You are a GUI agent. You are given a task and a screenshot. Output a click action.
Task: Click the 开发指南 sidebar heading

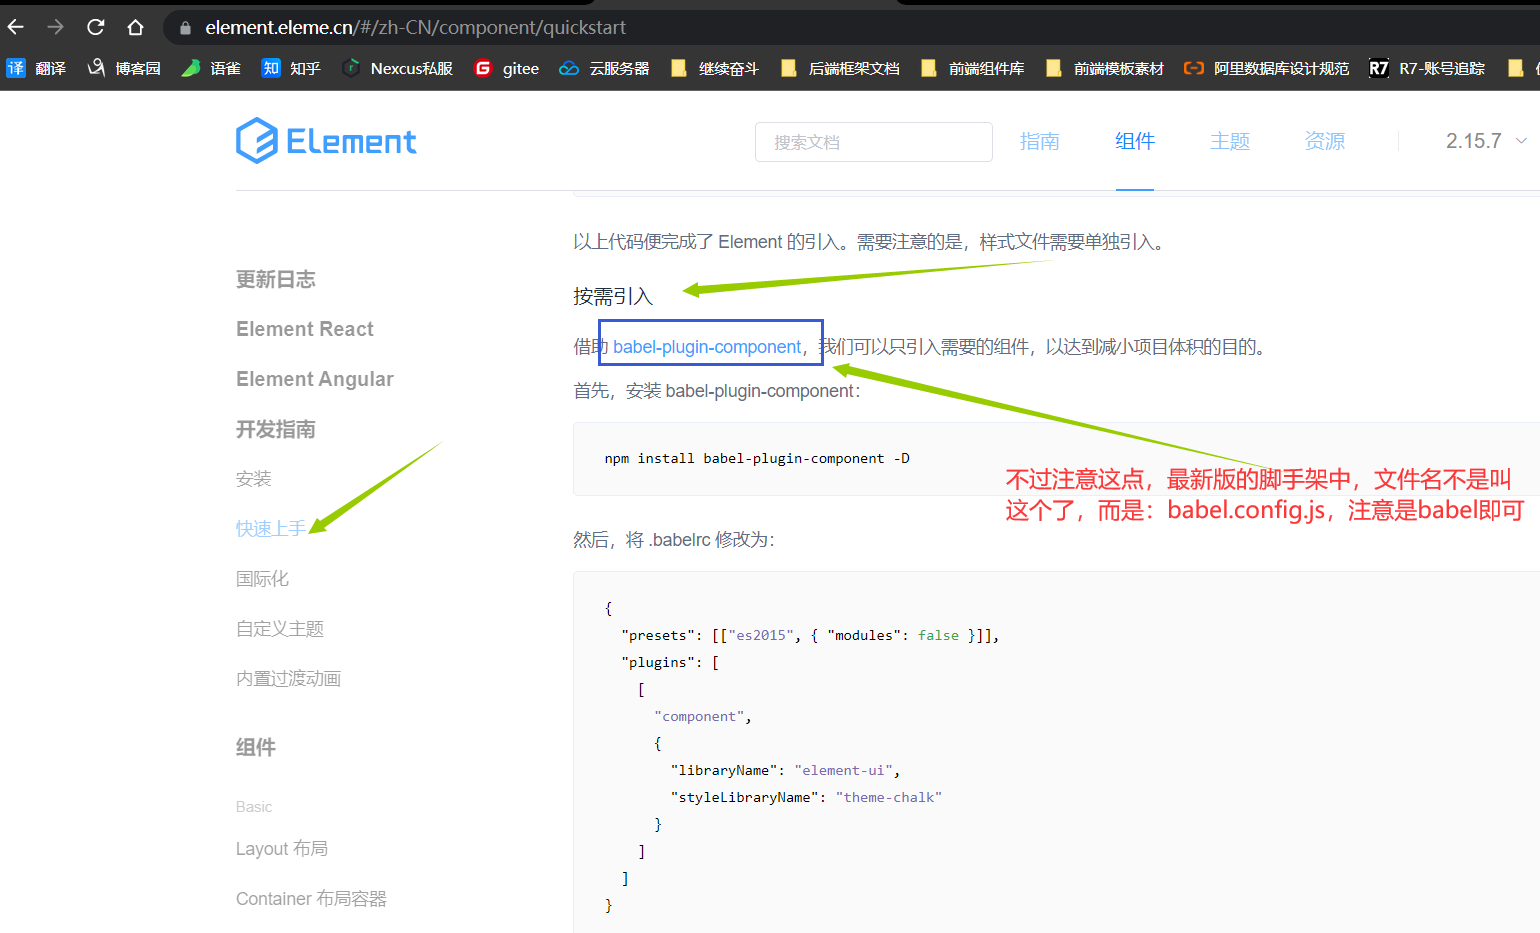(x=276, y=429)
